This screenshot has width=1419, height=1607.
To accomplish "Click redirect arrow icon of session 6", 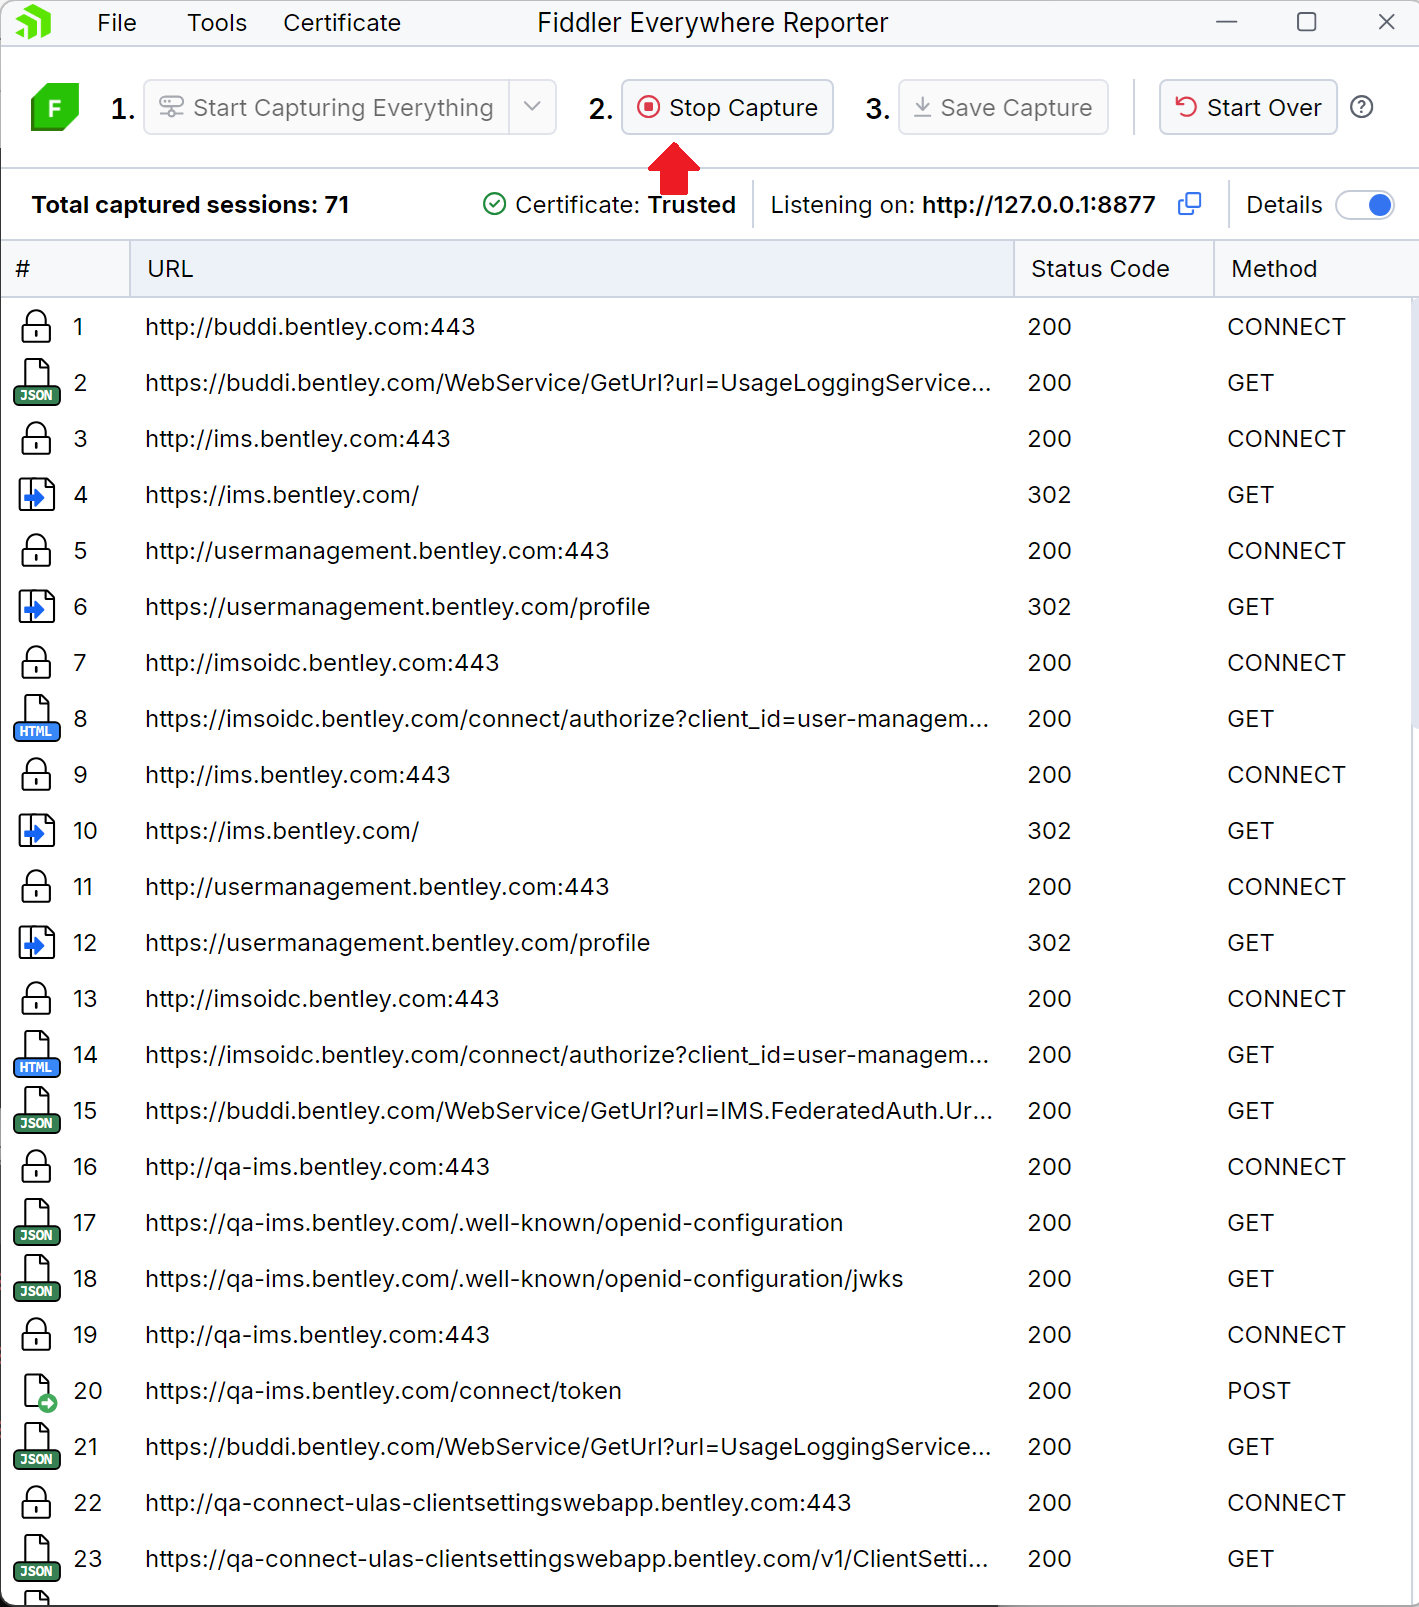I will click(x=37, y=607).
